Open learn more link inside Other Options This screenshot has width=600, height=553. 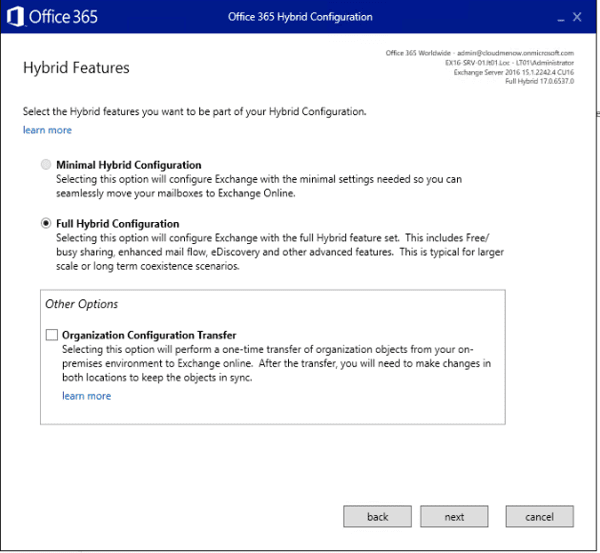coord(86,396)
